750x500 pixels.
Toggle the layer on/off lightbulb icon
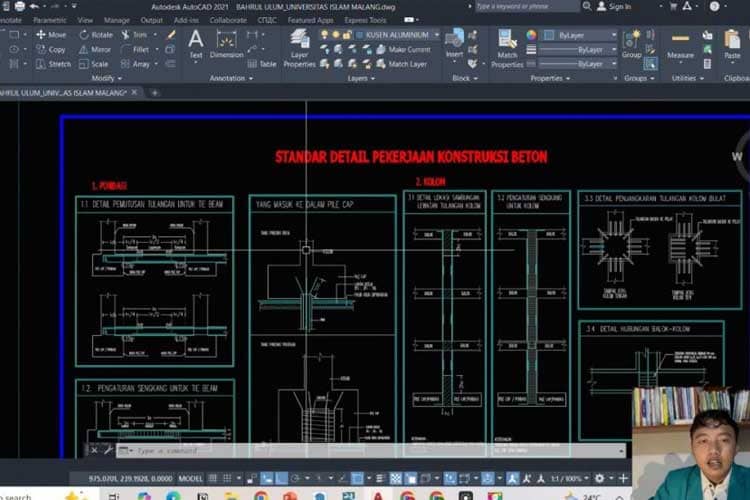pyautogui.click(x=325, y=34)
